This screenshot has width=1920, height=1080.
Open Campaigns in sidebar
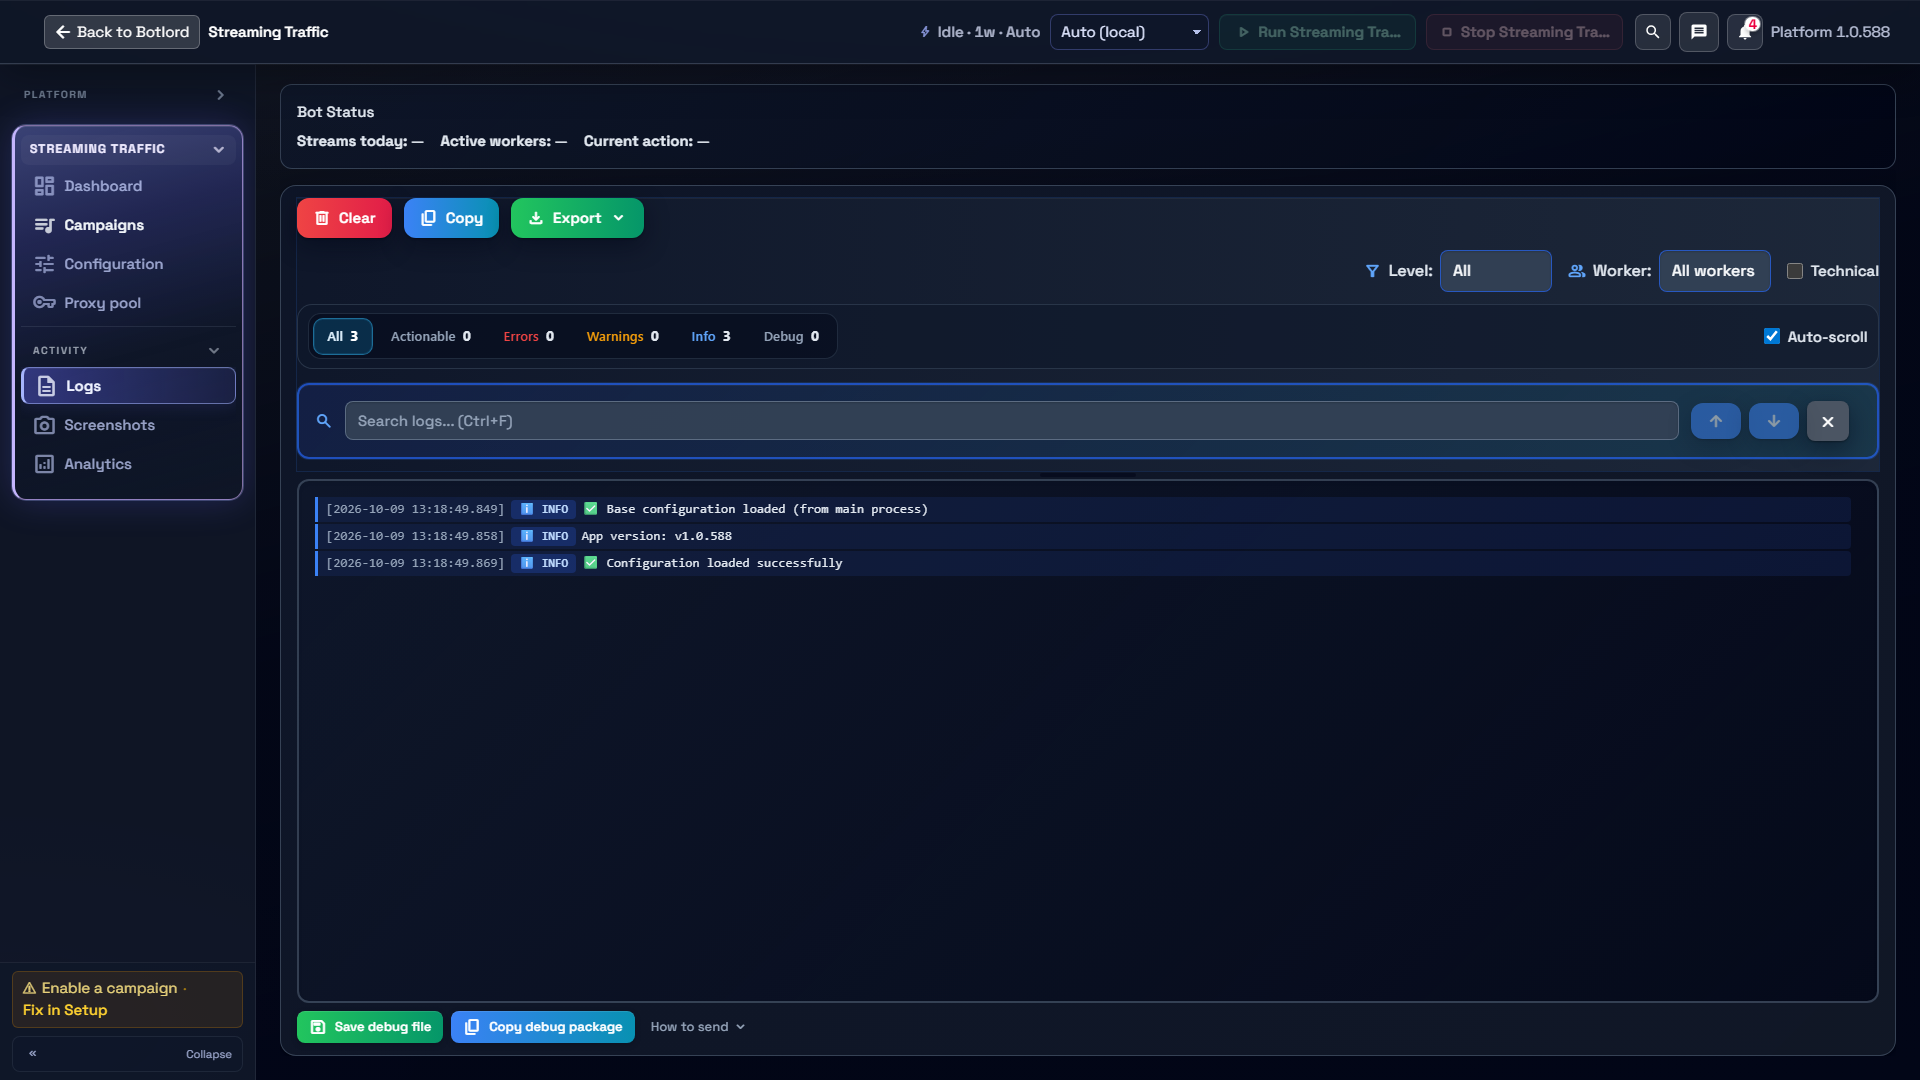coord(128,225)
